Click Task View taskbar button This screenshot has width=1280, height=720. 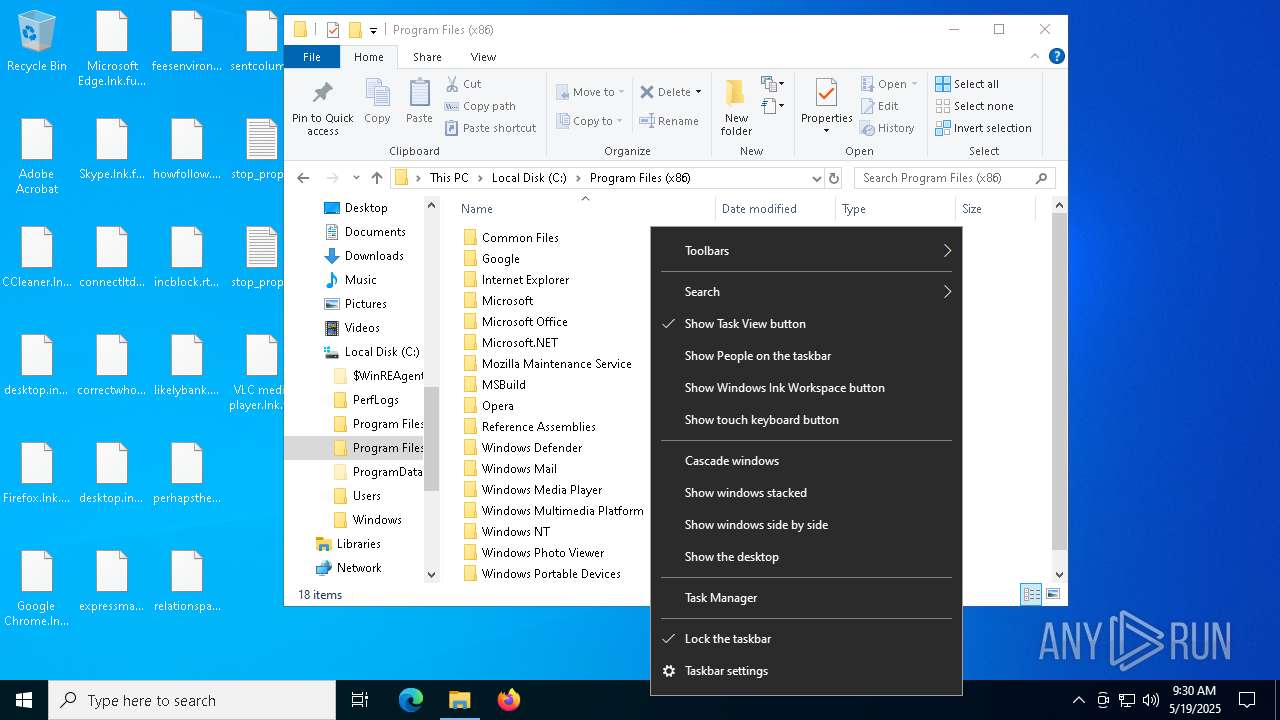point(360,700)
